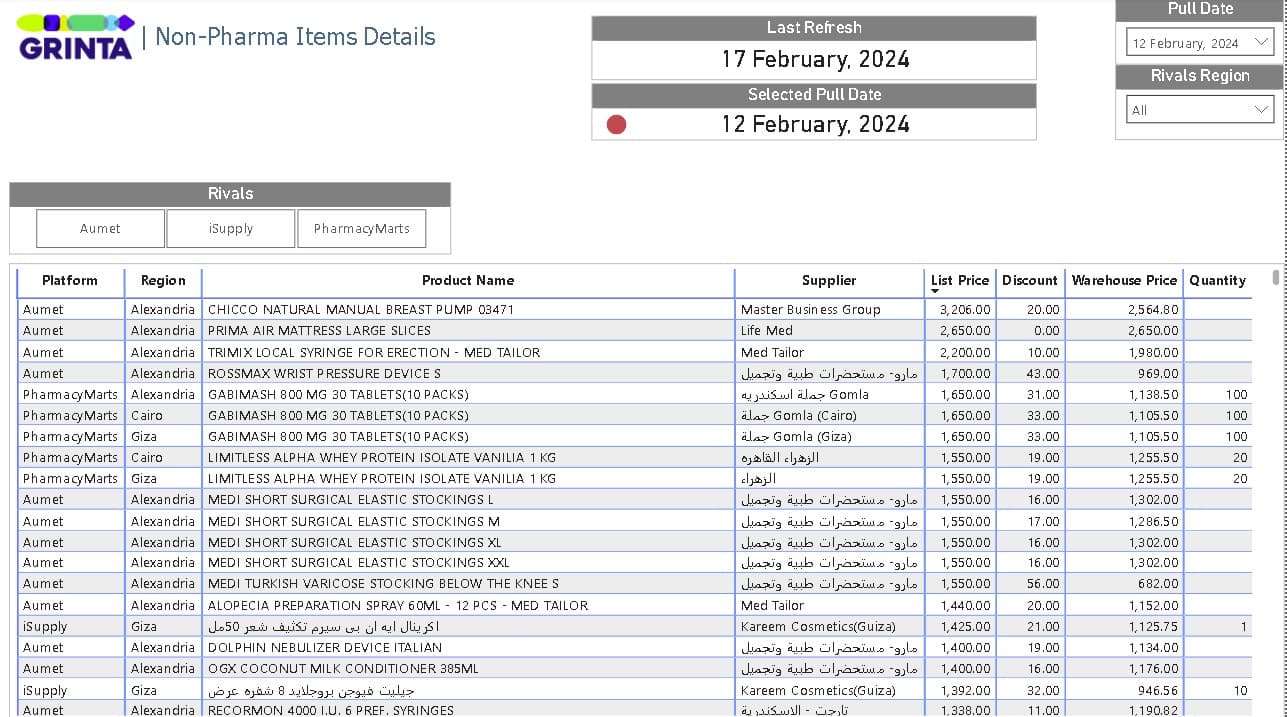Click warehouse price 1,286.50
The height and width of the screenshot is (717, 1287).
(1153, 522)
